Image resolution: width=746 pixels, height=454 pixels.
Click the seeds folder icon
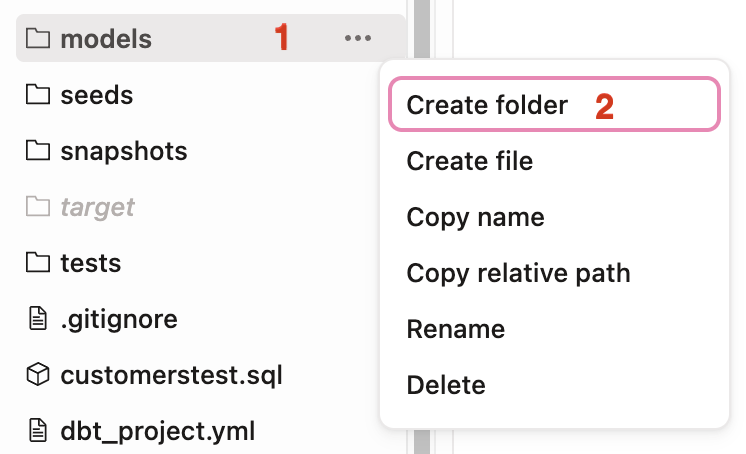[37, 95]
